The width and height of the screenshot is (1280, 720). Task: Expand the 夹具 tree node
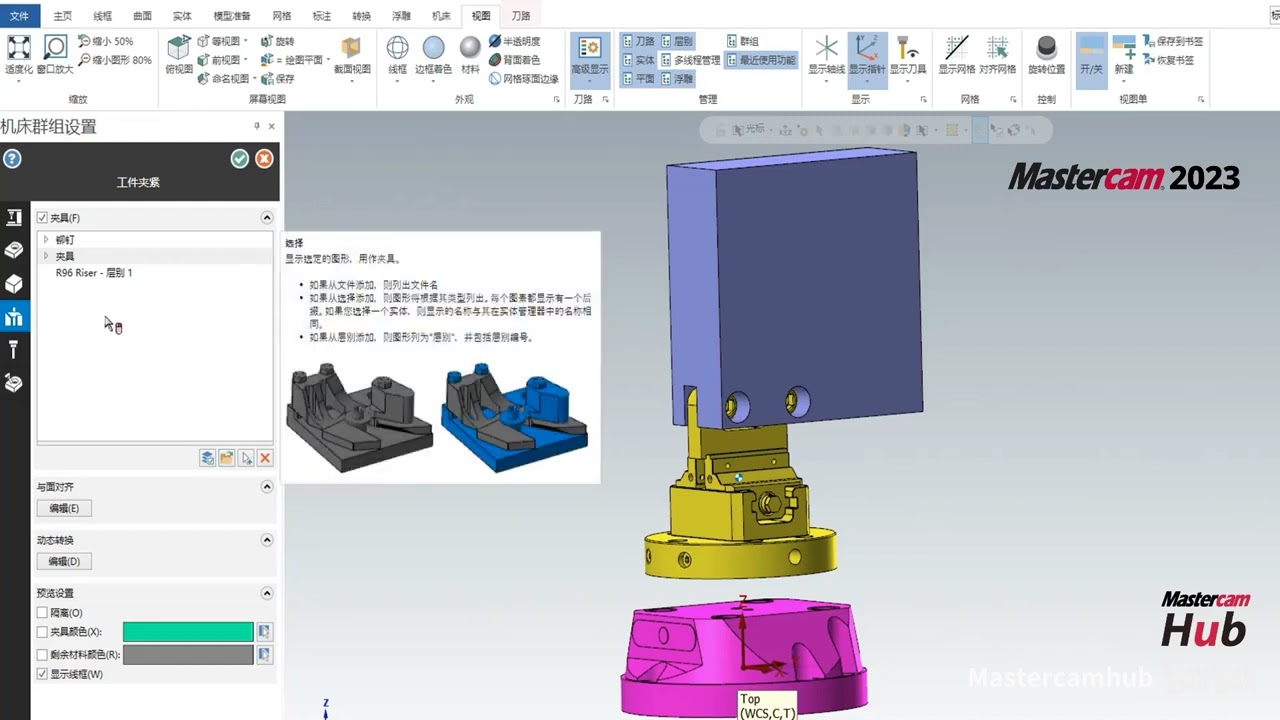[46, 256]
